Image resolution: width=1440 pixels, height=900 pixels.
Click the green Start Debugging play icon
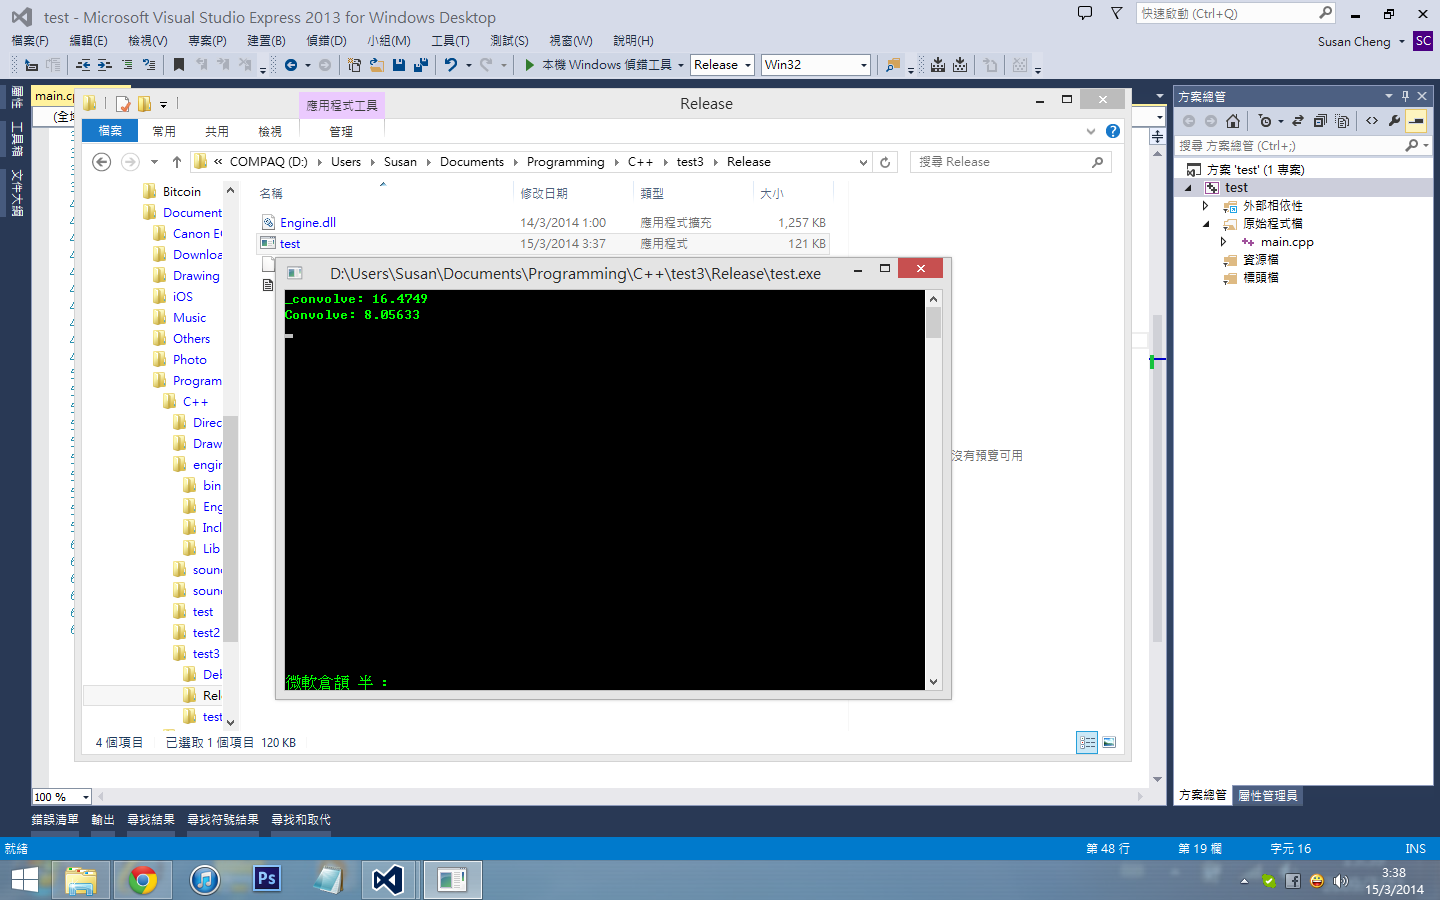530,65
